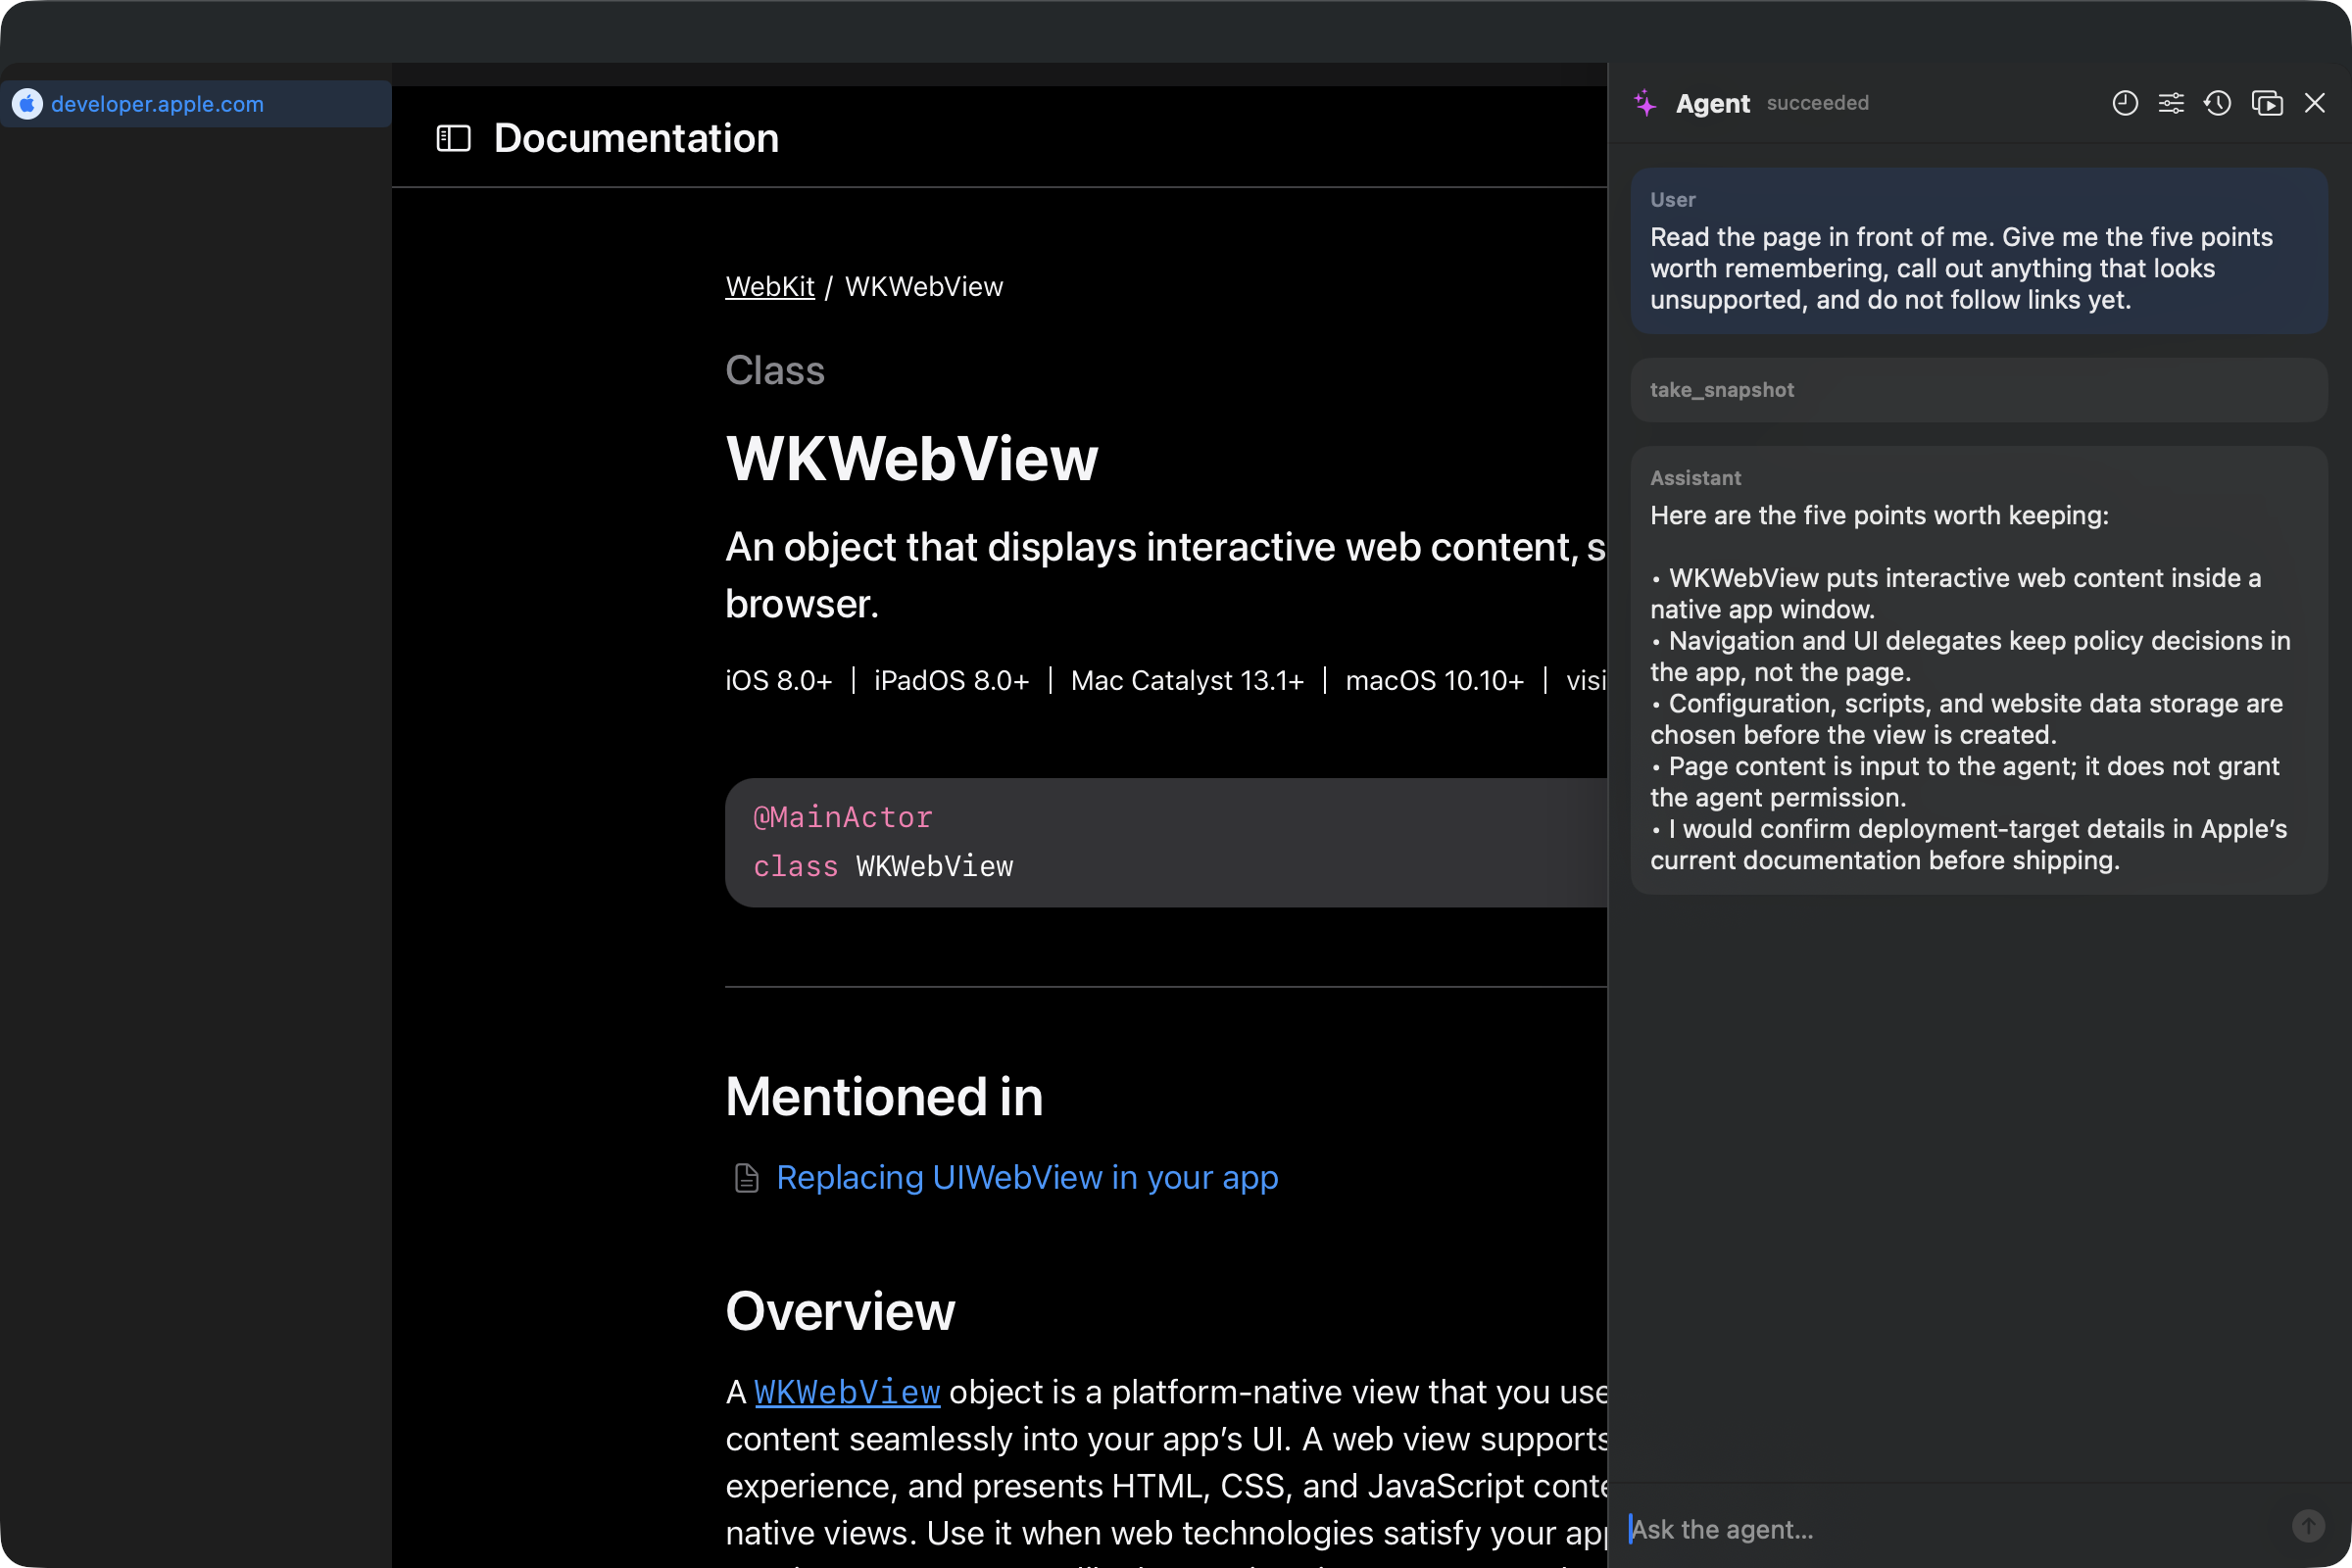Open the Agent history icon
The image size is (2352, 1568).
[x=2218, y=103]
